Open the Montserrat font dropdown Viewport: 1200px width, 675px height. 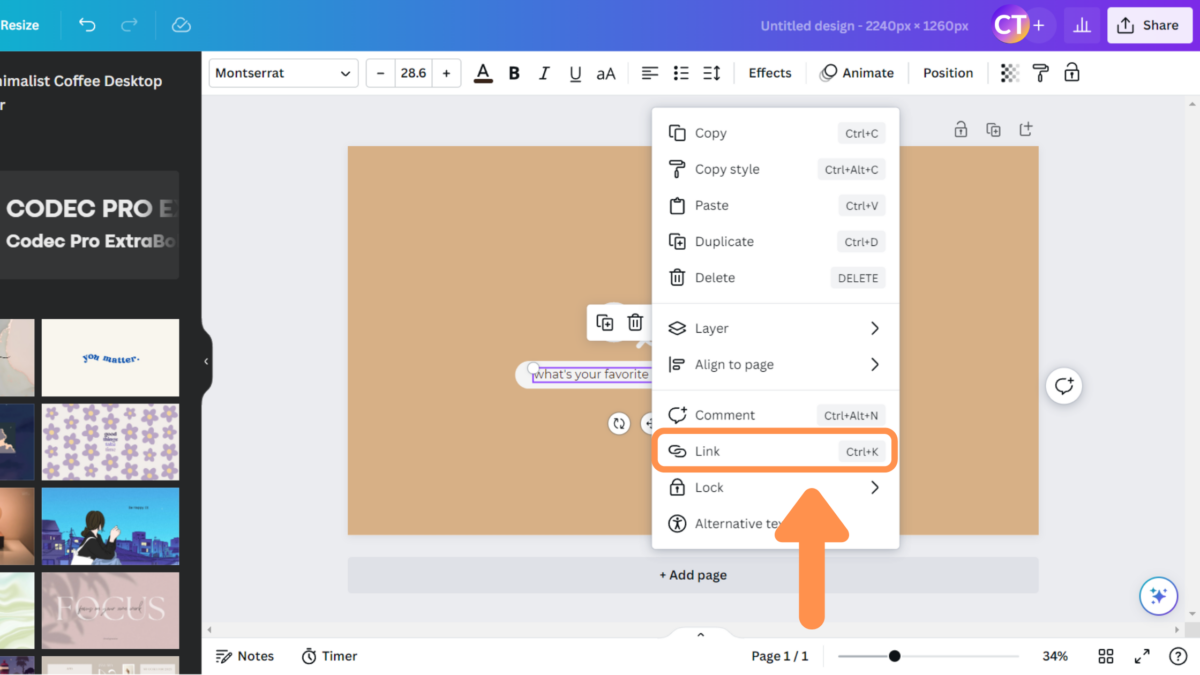tap(282, 72)
